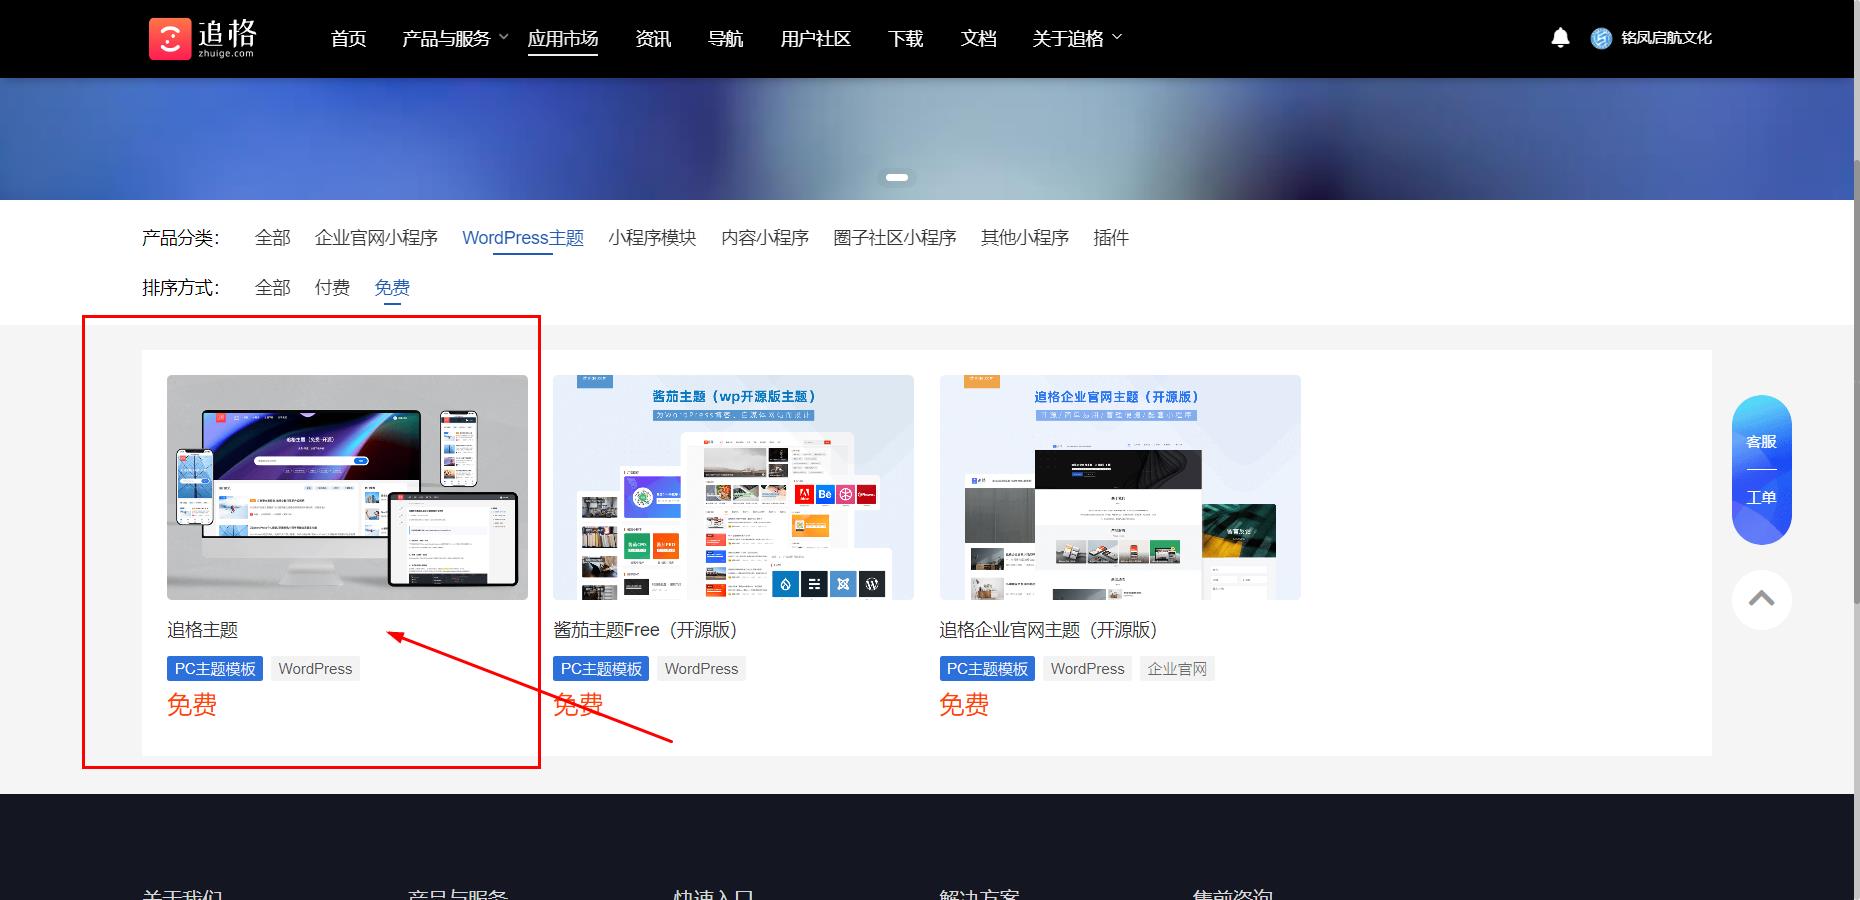
Task: Filter by 内容小程序 category
Action: pos(765,238)
